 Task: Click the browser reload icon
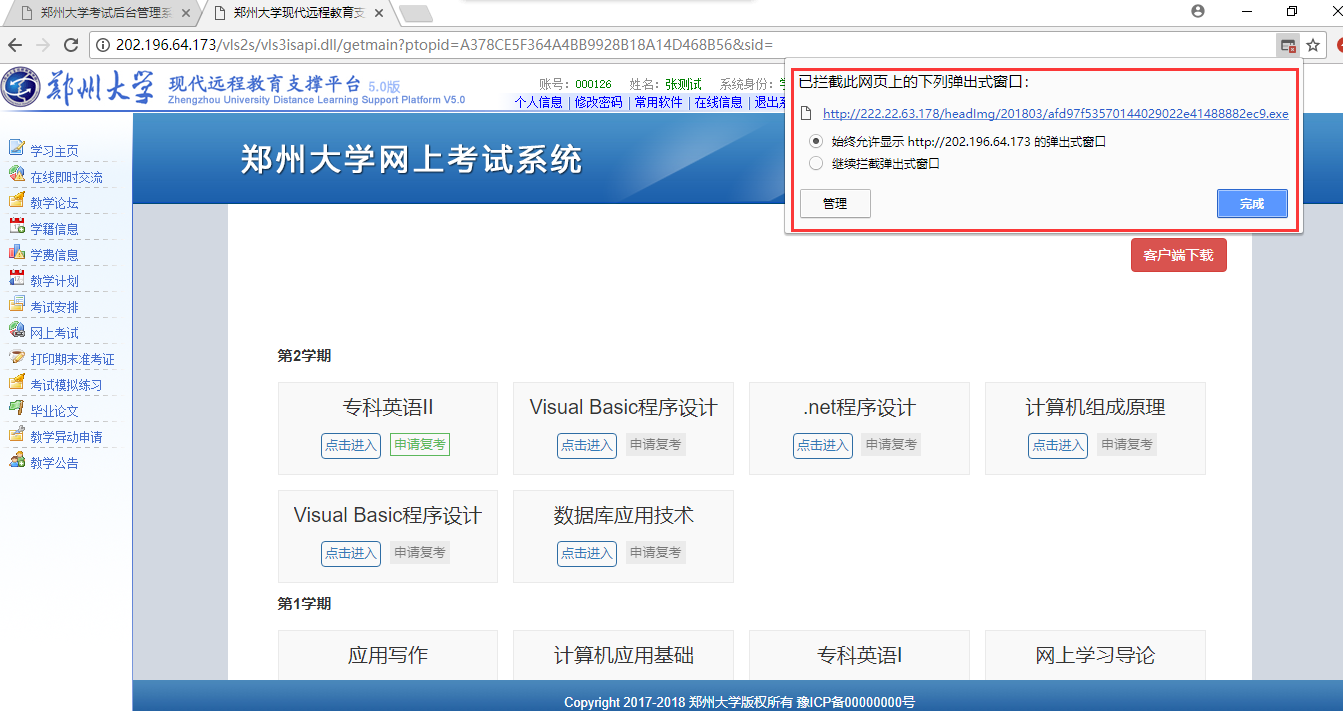coord(71,45)
